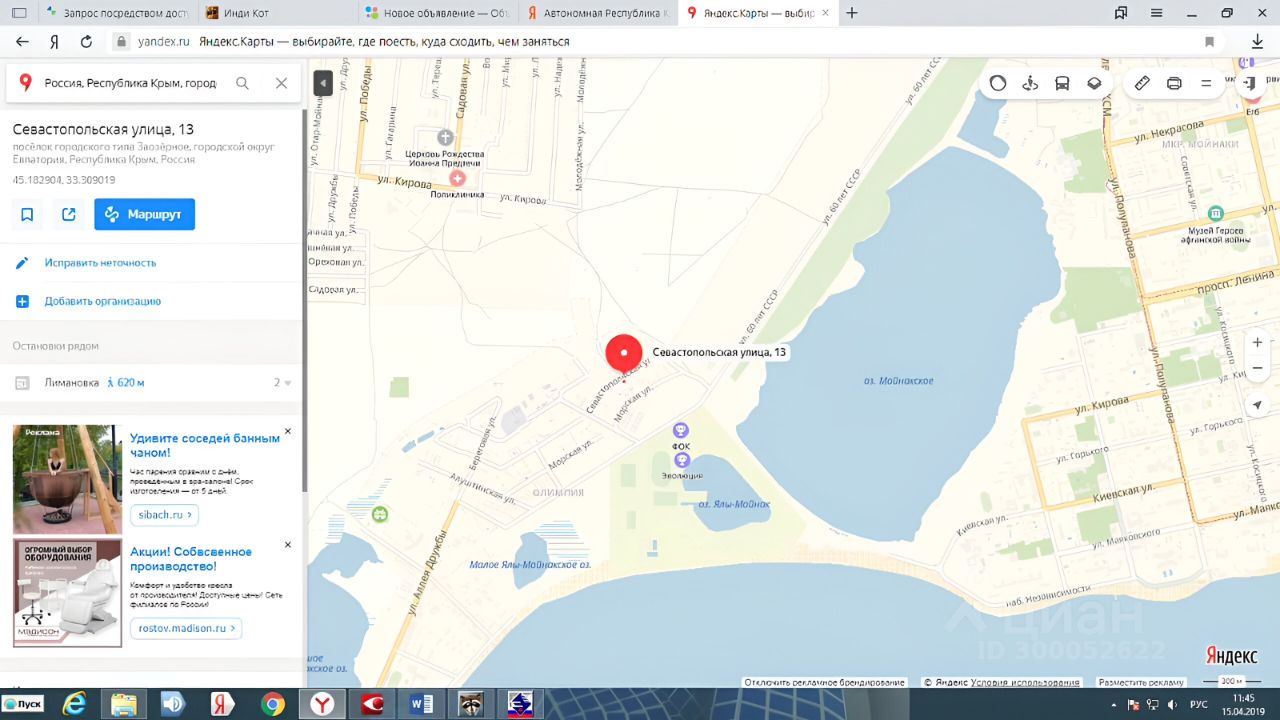This screenshot has width=1280, height=720.
Task: Close the Яндекс.Карты tab
Action: point(826,13)
